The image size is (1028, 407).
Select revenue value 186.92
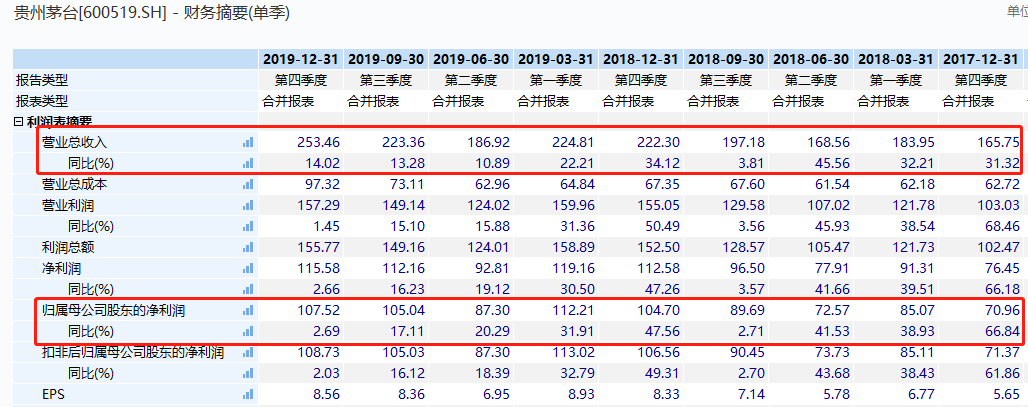point(489,142)
